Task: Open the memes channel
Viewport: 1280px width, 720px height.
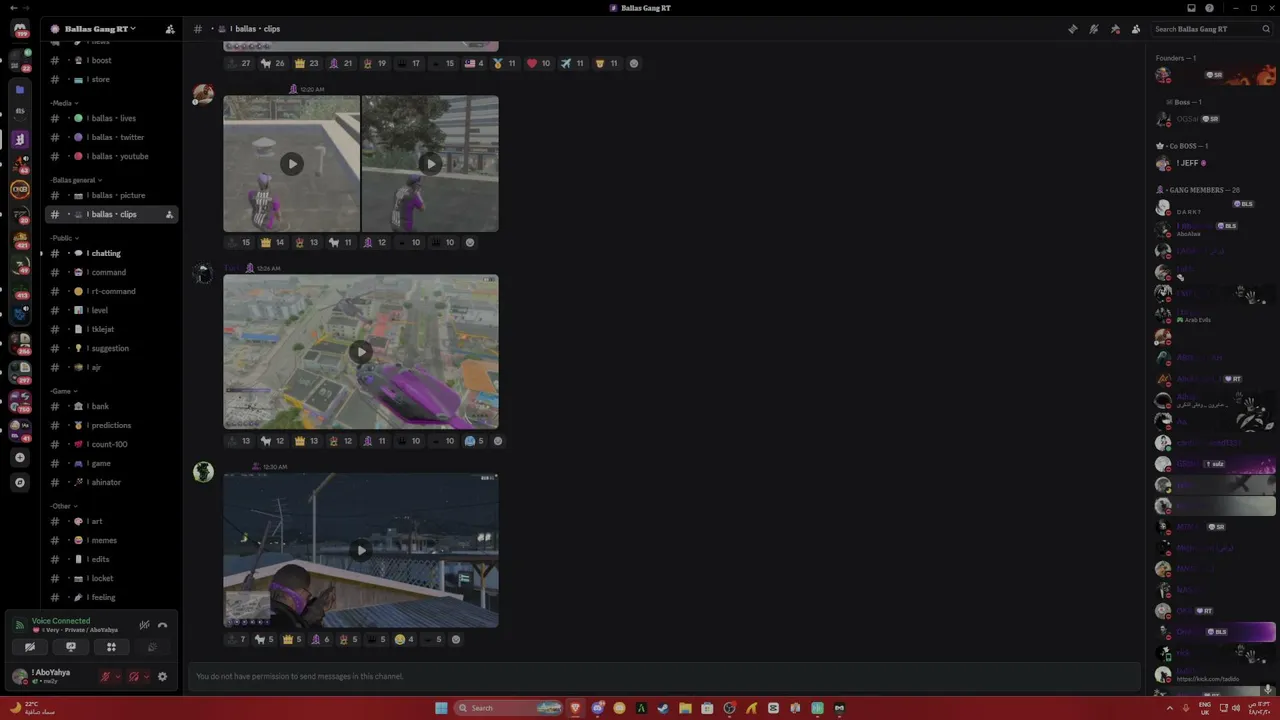Action: (112, 540)
